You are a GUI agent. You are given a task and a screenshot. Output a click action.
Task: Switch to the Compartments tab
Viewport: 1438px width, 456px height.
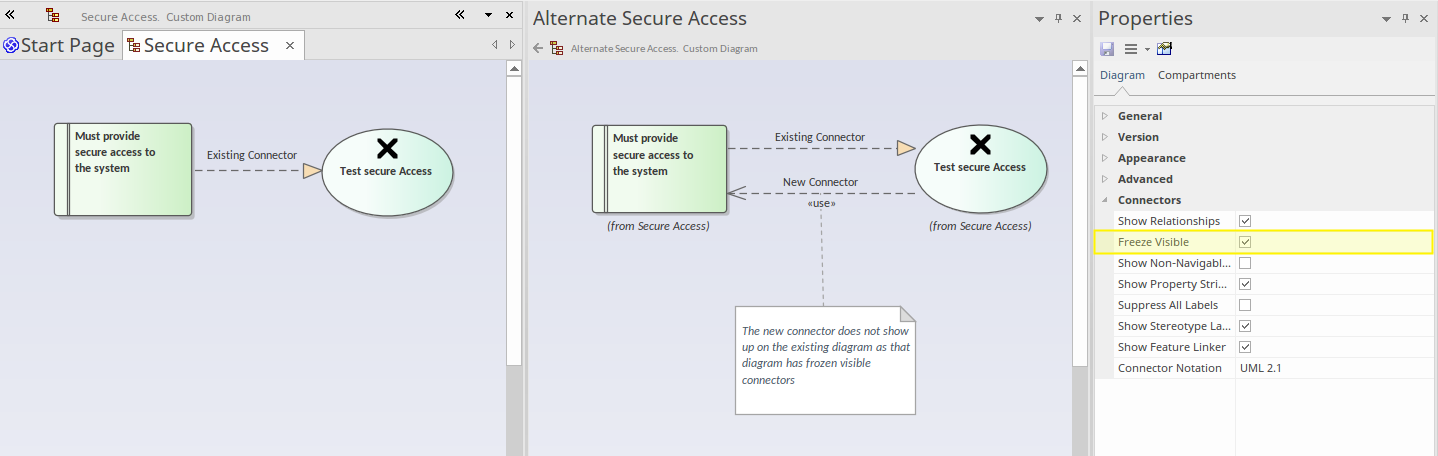1196,75
